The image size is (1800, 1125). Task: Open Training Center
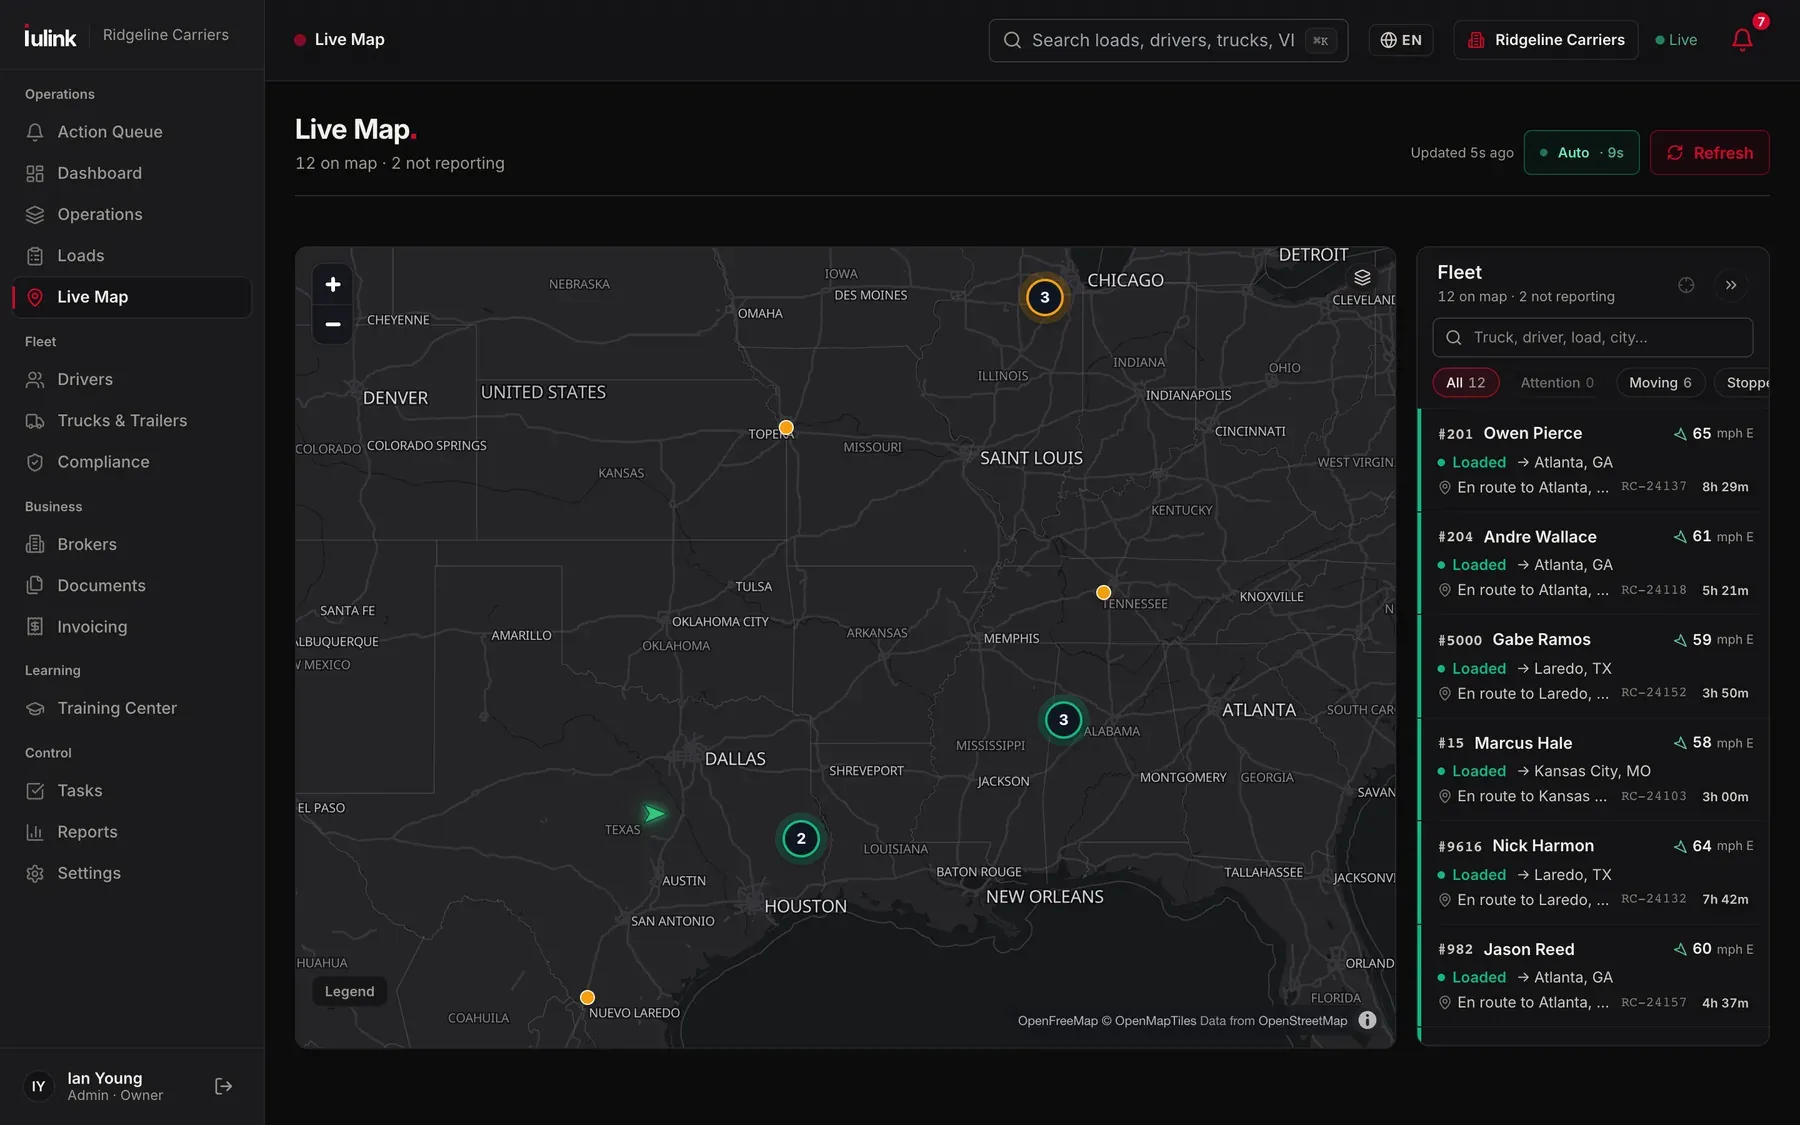[x=132, y=708]
